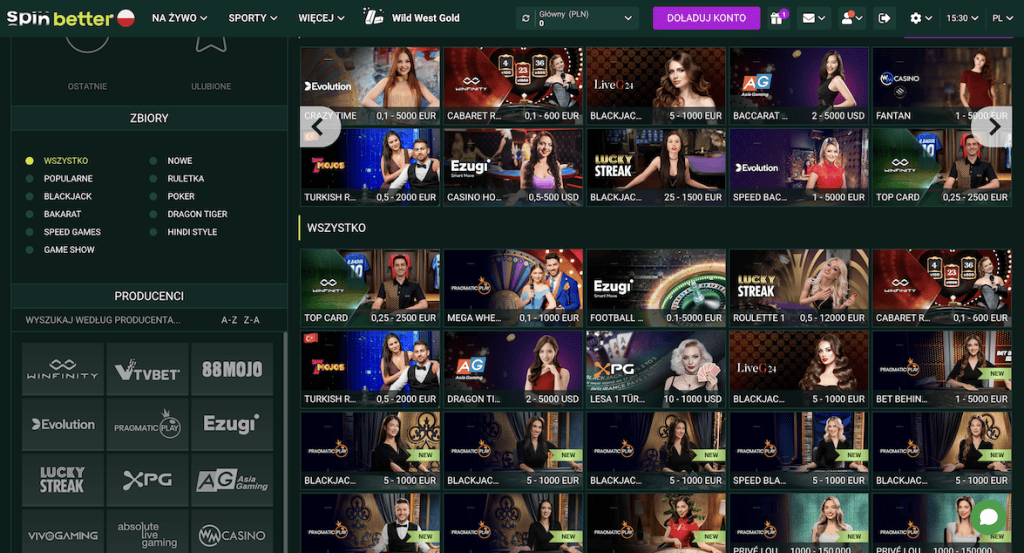Open the user account profile menu
This screenshot has height=553, width=1024.
coord(852,18)
